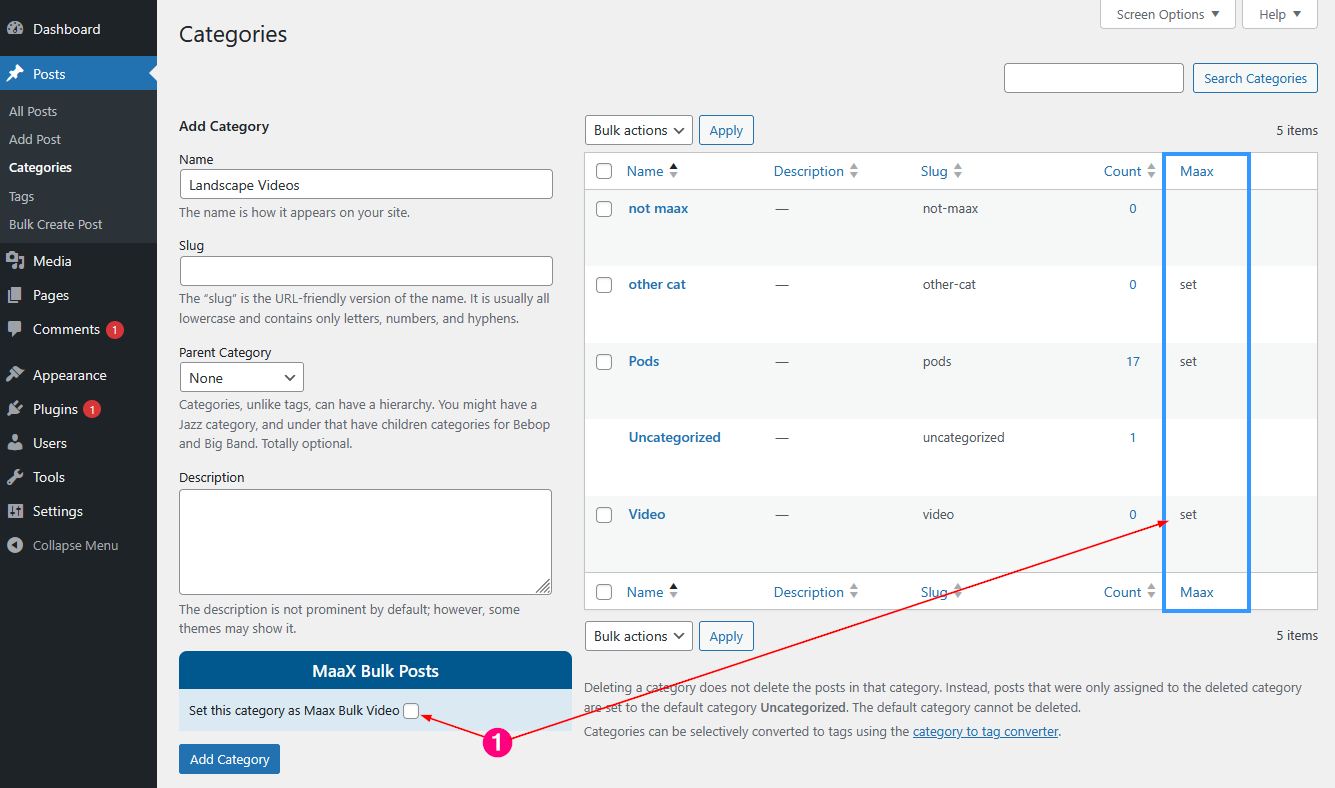Enable Set this category as Maax Bulk Video

point(411,711)
